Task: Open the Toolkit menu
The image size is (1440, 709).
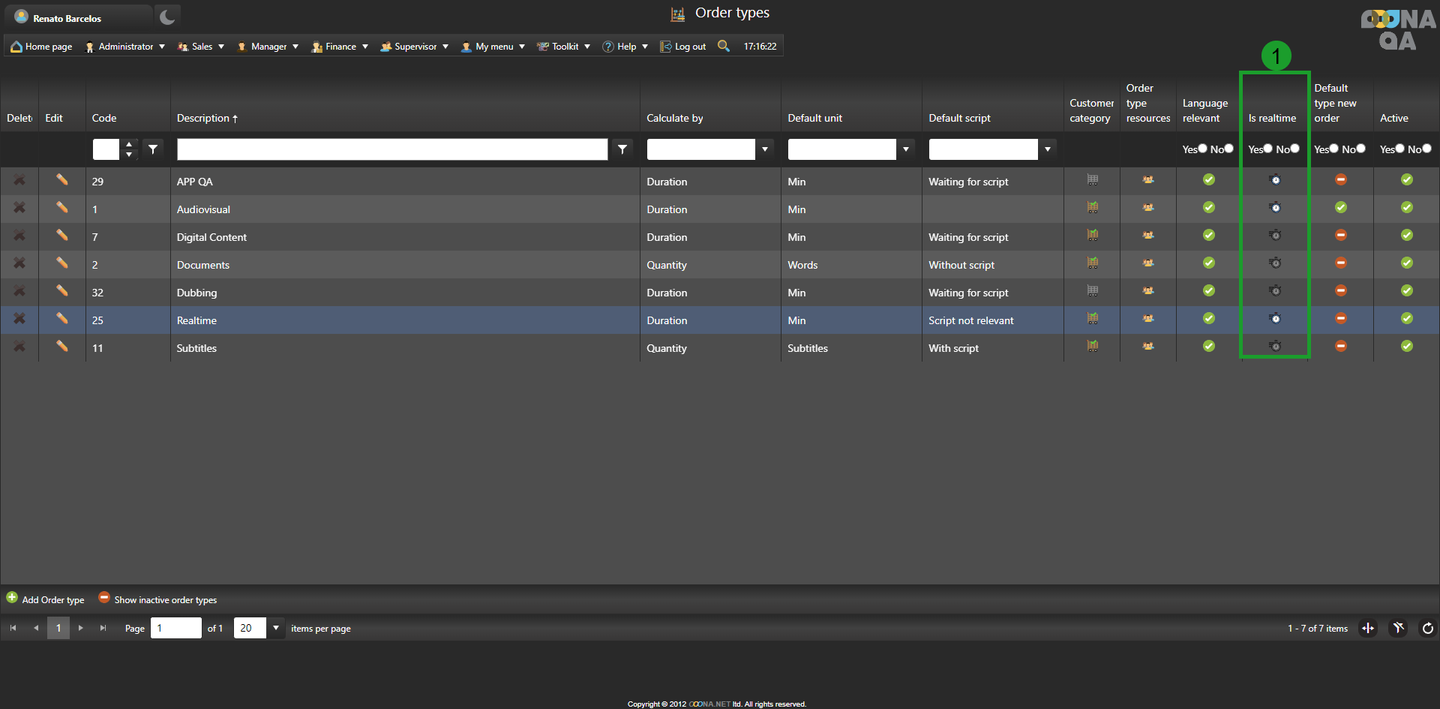Action: (564, 46)
